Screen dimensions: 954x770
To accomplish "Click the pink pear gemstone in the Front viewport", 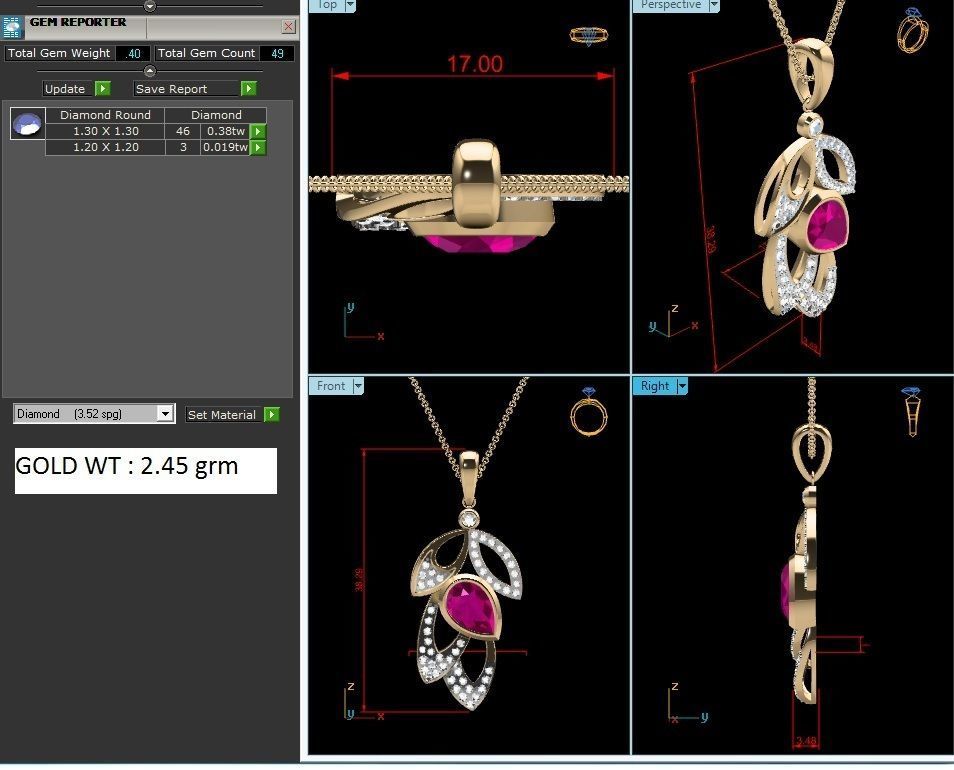I will (x=470, y=608).
